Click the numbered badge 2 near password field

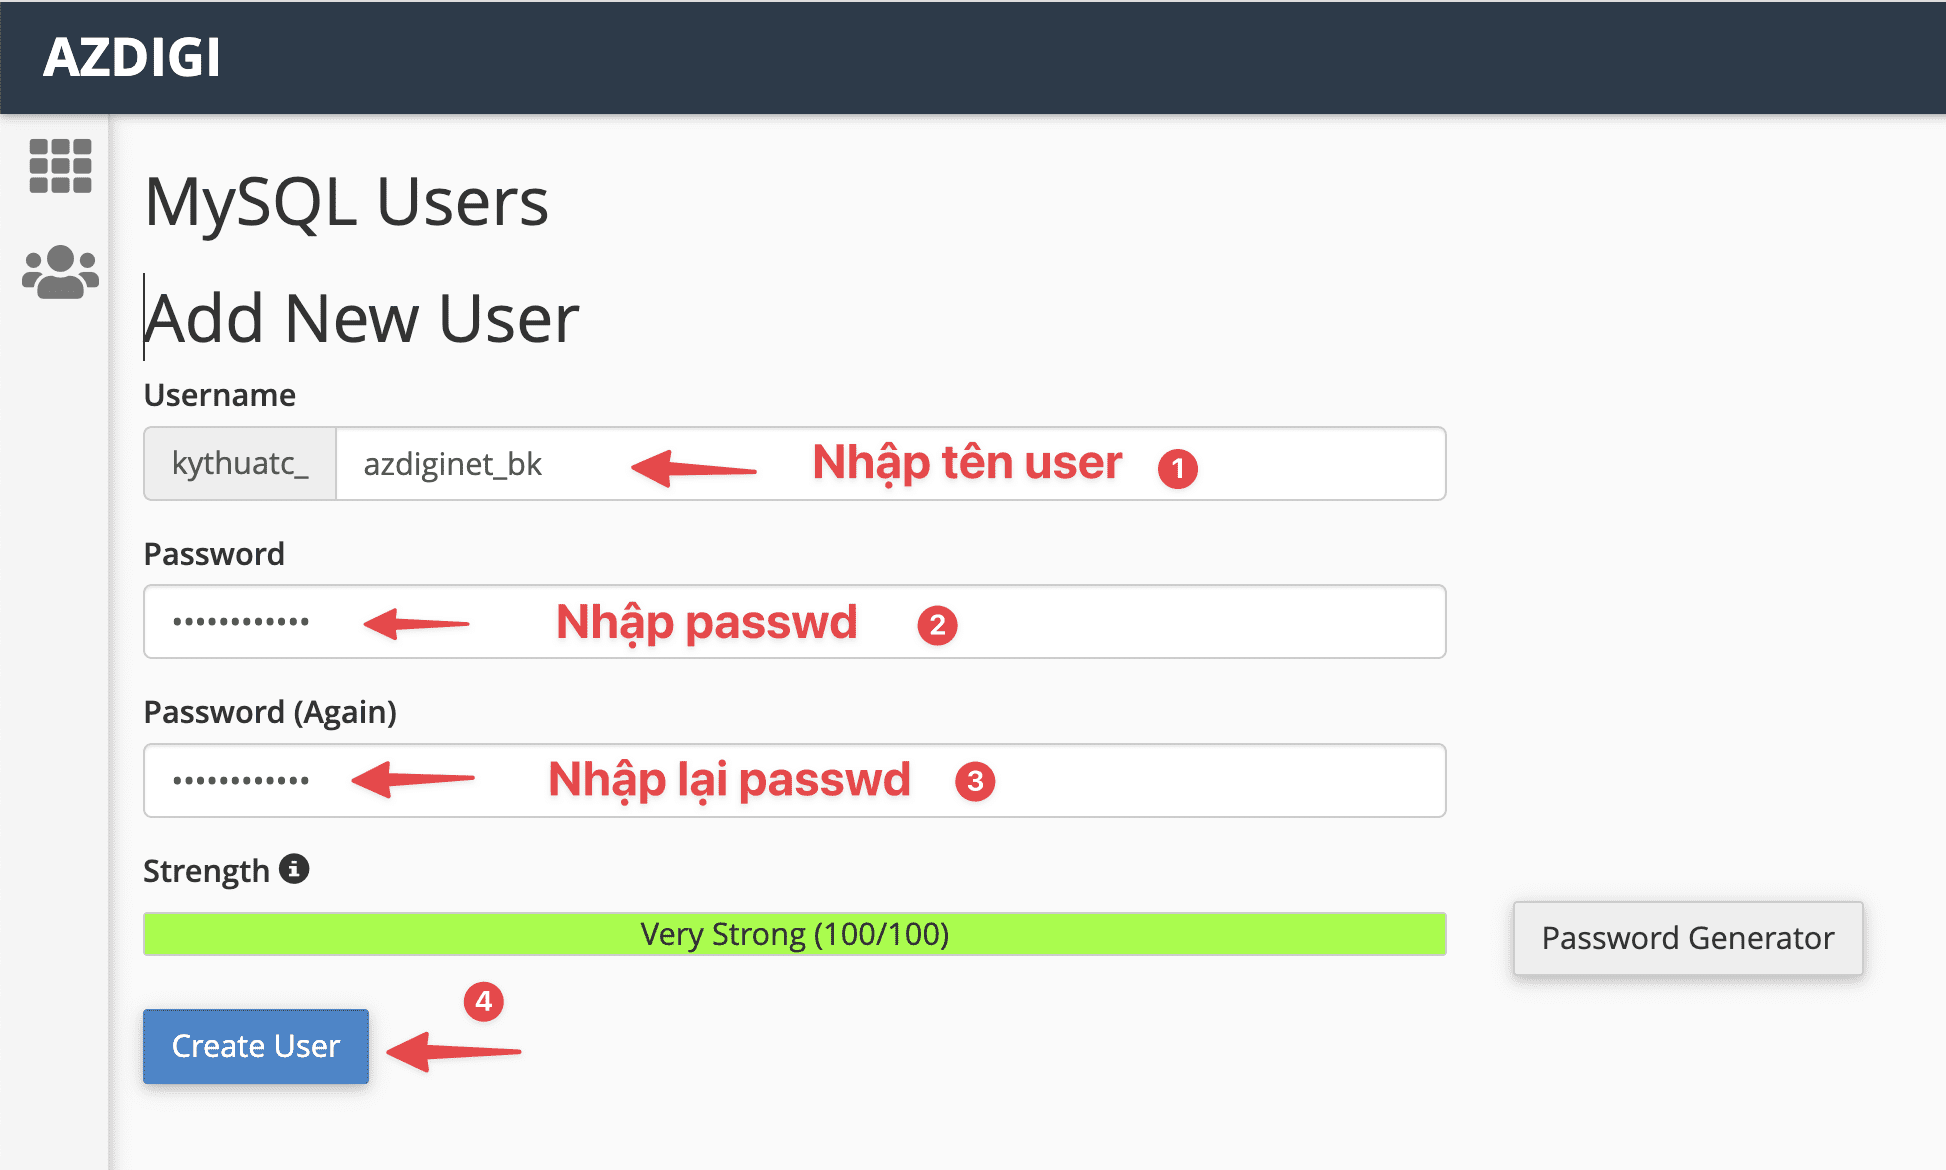[938, 624]
